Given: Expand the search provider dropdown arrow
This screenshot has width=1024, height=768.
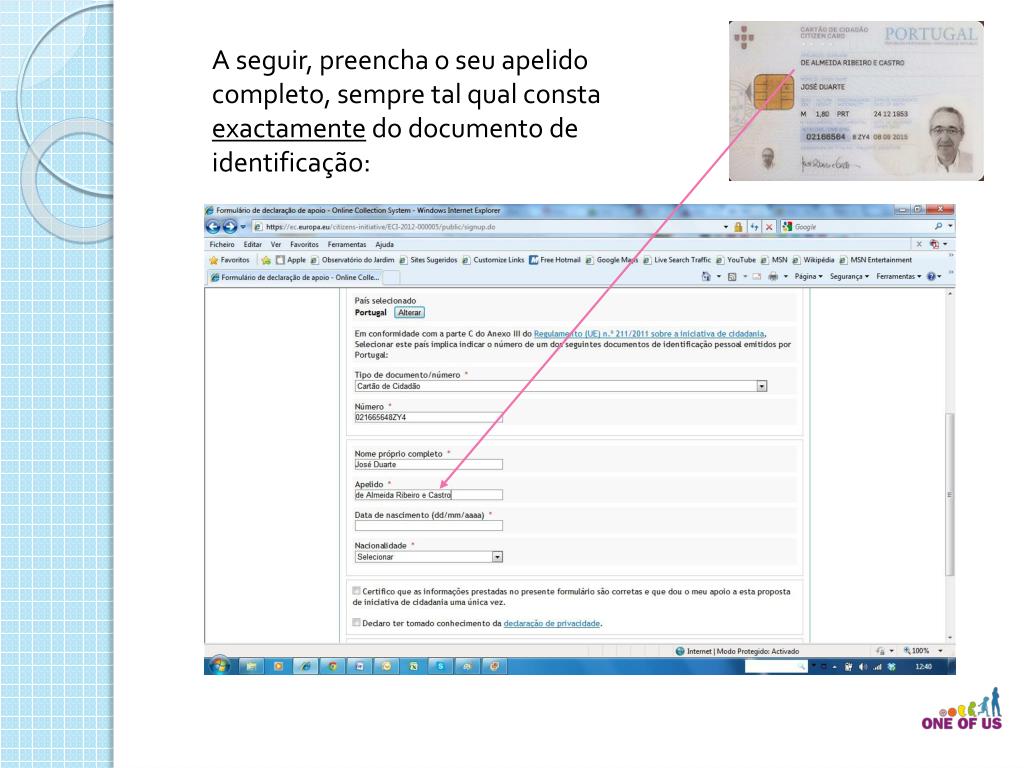Looking at the screenshot, I should pyautogui.click(x=950, y=226).
